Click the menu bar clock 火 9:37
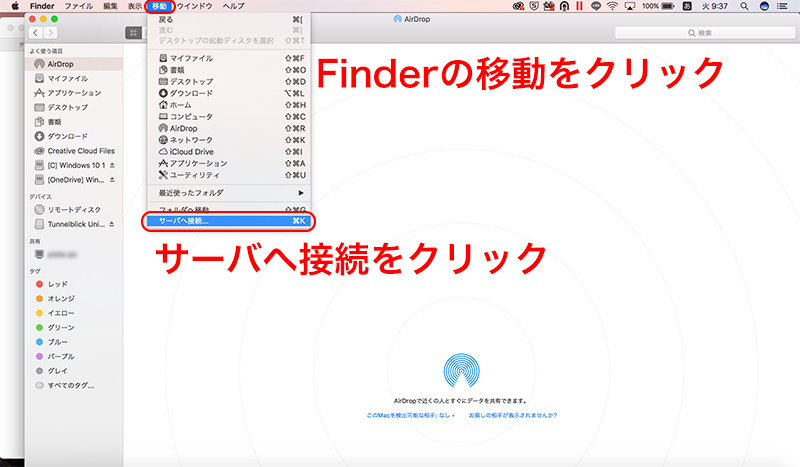The width and height of the screenshot is (800, 467). click(715, 6)
